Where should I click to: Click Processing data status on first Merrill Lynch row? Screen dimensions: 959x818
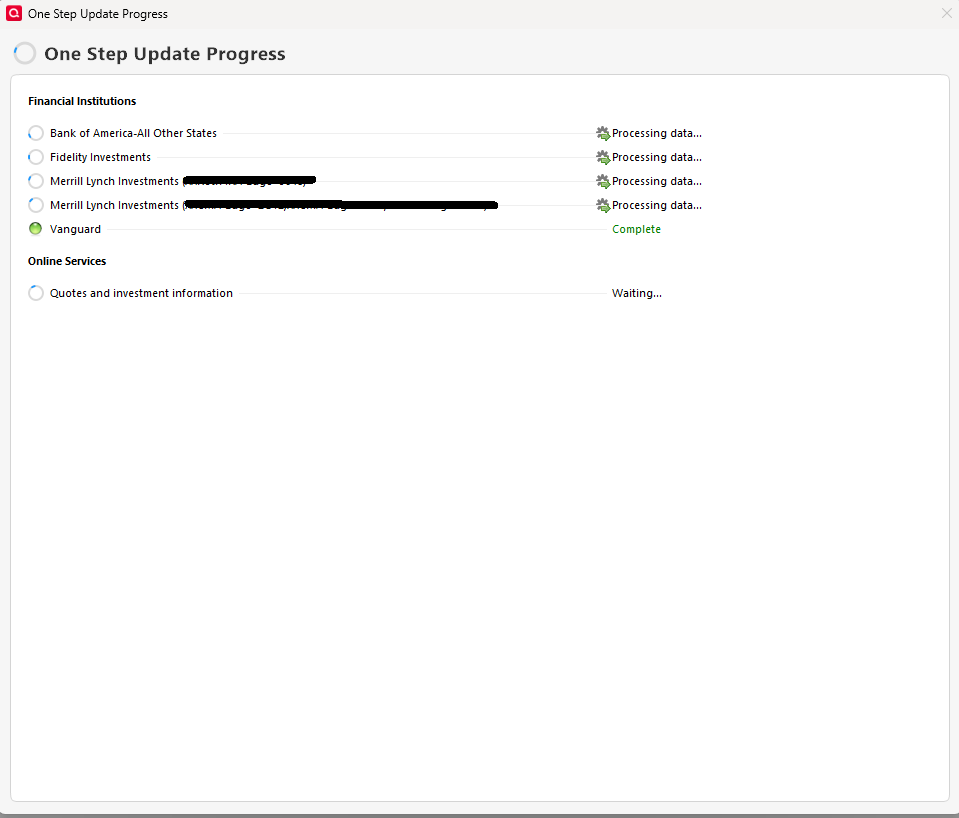click(x=657, y=181)
